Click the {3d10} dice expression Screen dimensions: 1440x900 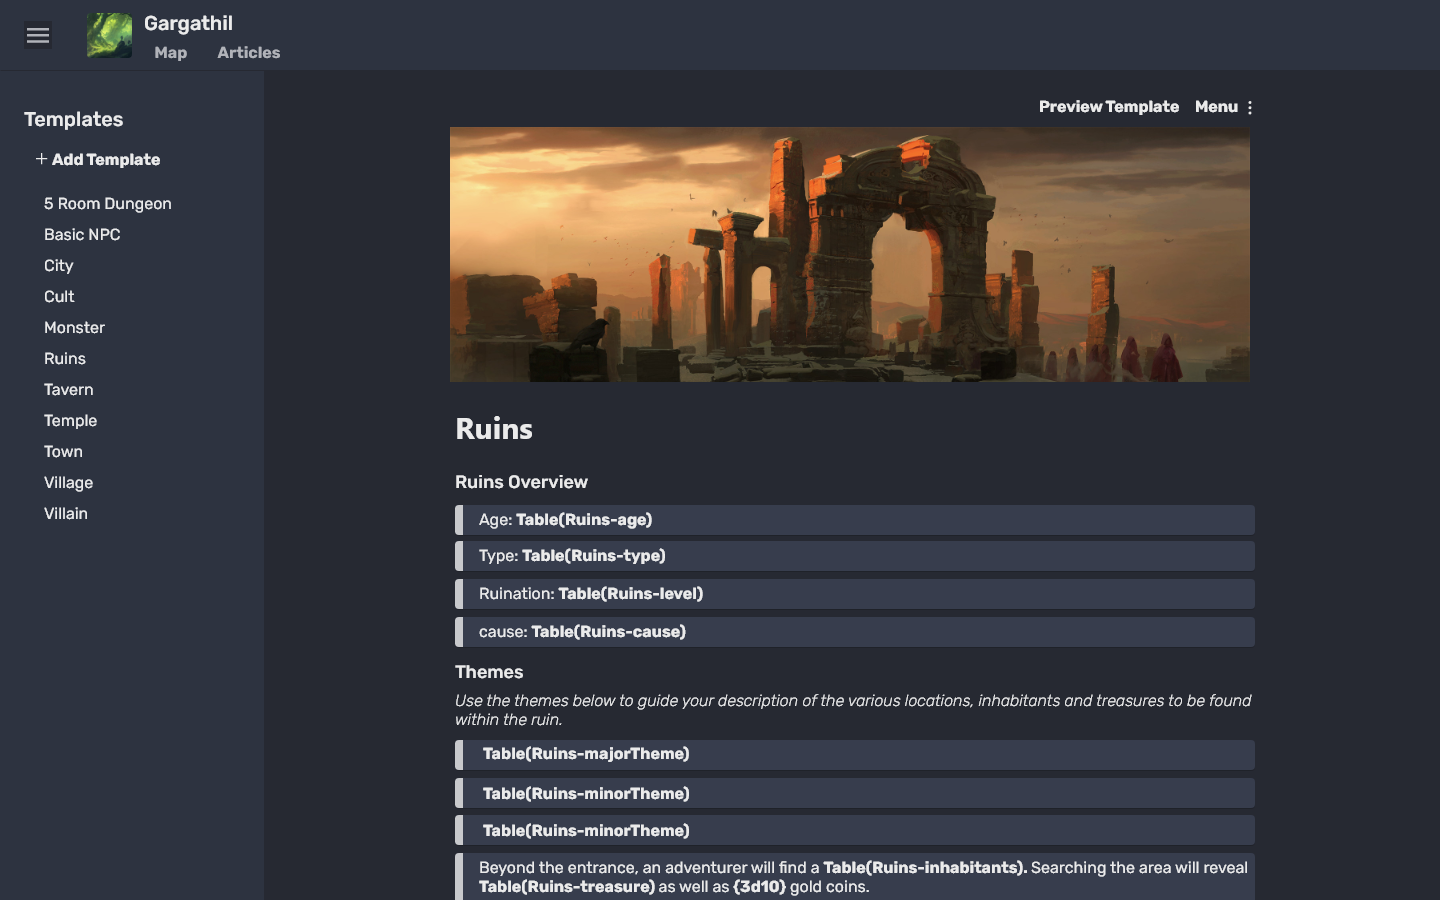tap(759, 887)
